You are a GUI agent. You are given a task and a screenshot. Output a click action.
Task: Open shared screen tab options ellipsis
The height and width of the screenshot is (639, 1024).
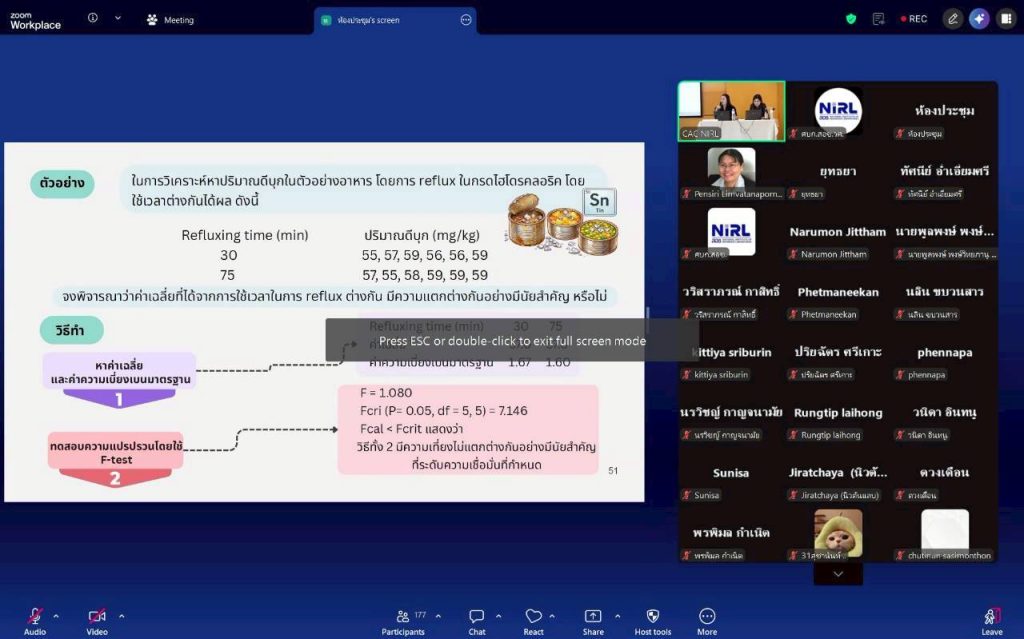pos(466,20)
